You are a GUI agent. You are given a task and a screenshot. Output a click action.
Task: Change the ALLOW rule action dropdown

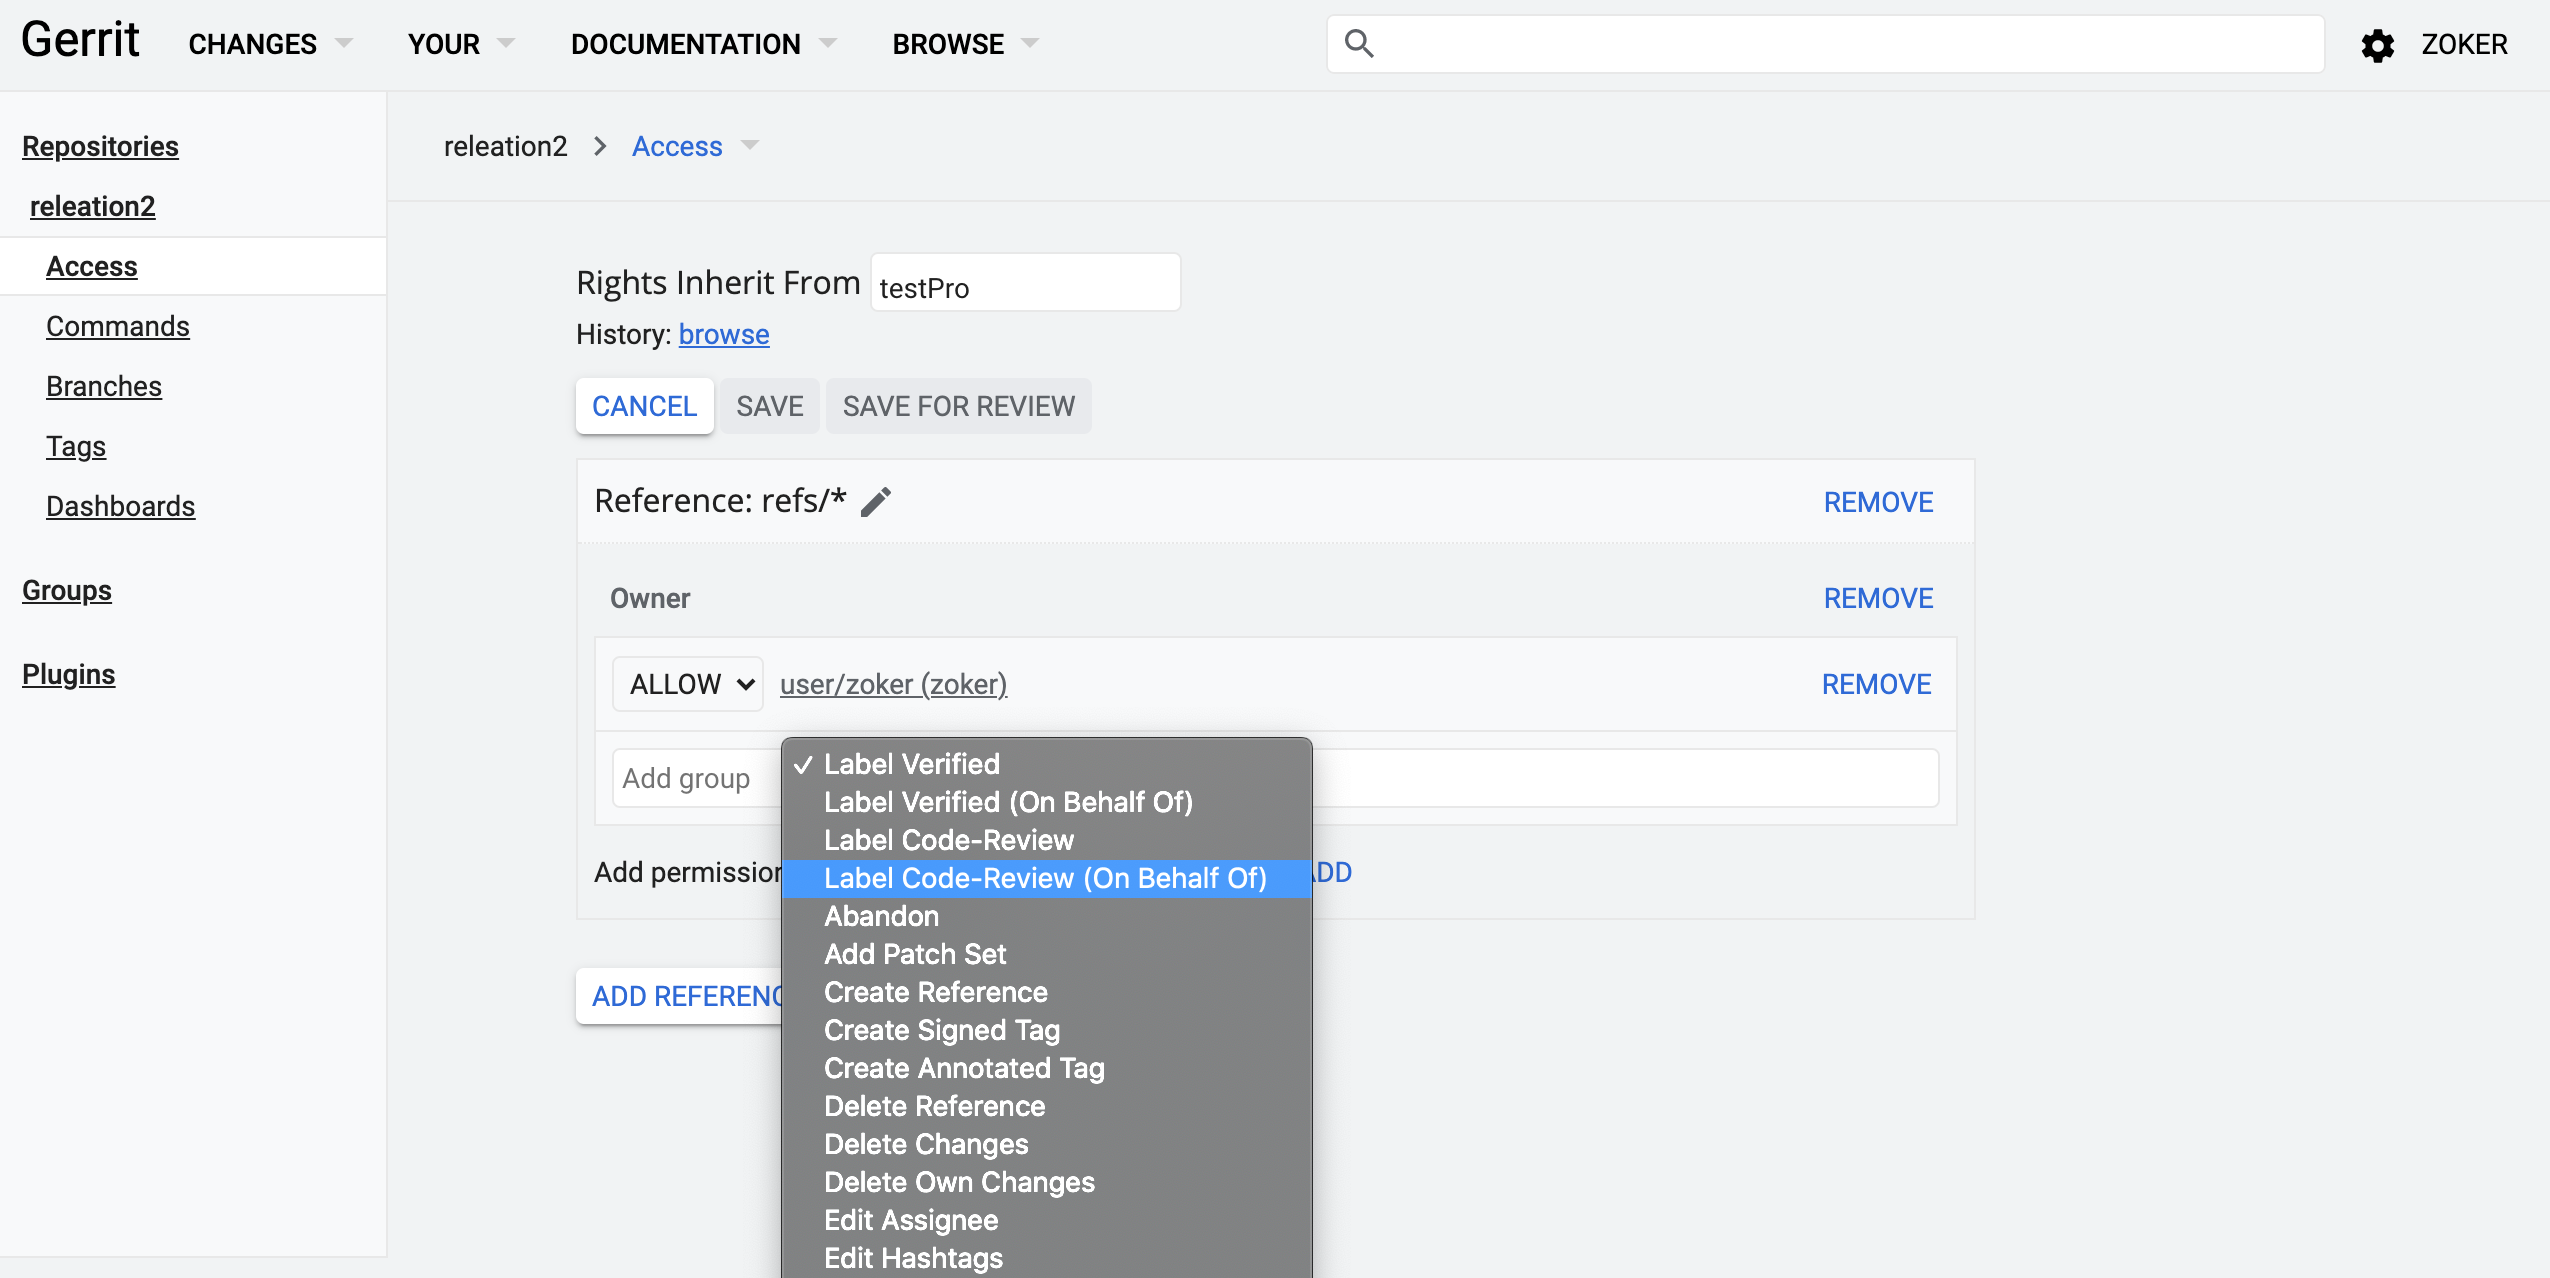click(688, 684)
